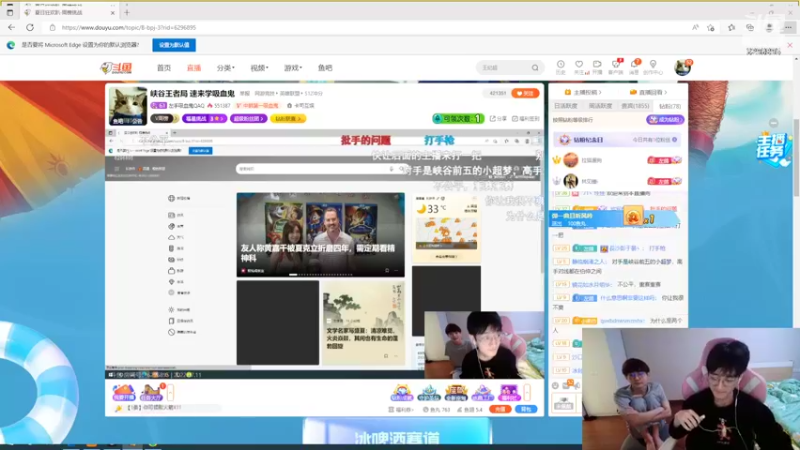
Task: Open the 我要开播 gift-bar icon
Action: [x=123, y=392]
